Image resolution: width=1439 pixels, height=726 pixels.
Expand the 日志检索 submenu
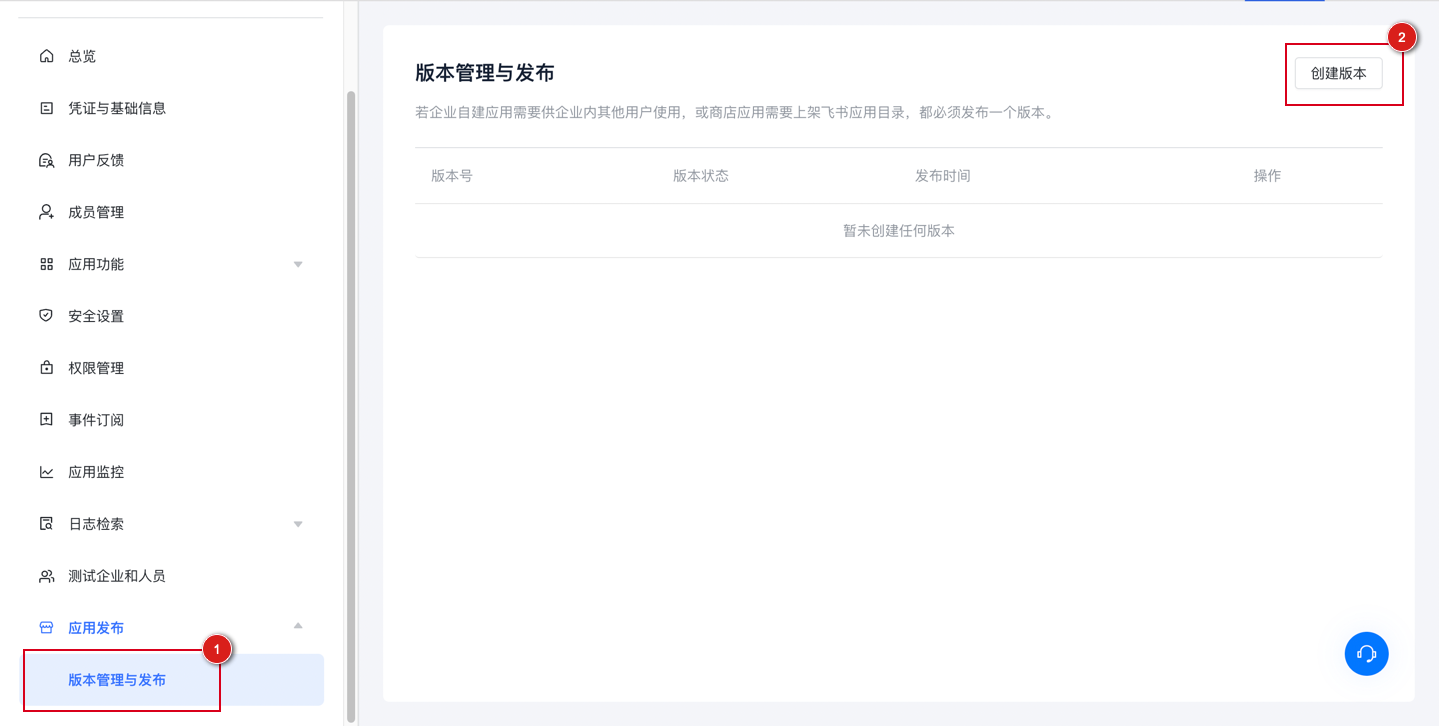point(297,523)
